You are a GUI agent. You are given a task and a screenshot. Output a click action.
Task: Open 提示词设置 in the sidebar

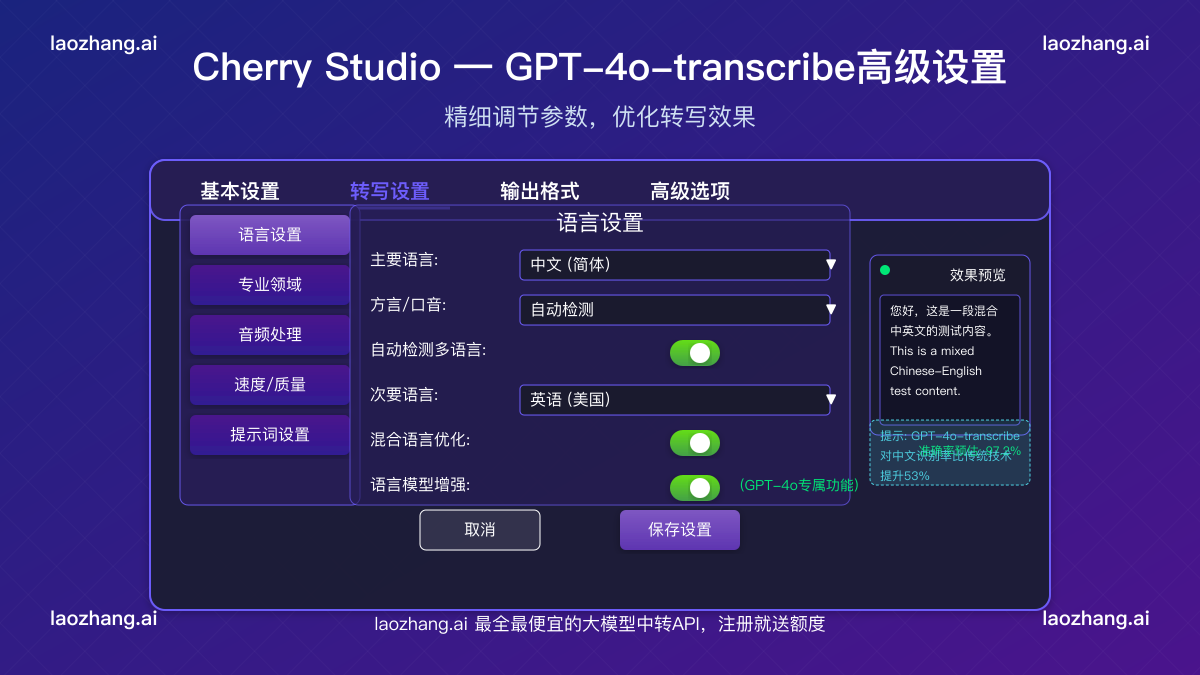click(x=270, y=435)
